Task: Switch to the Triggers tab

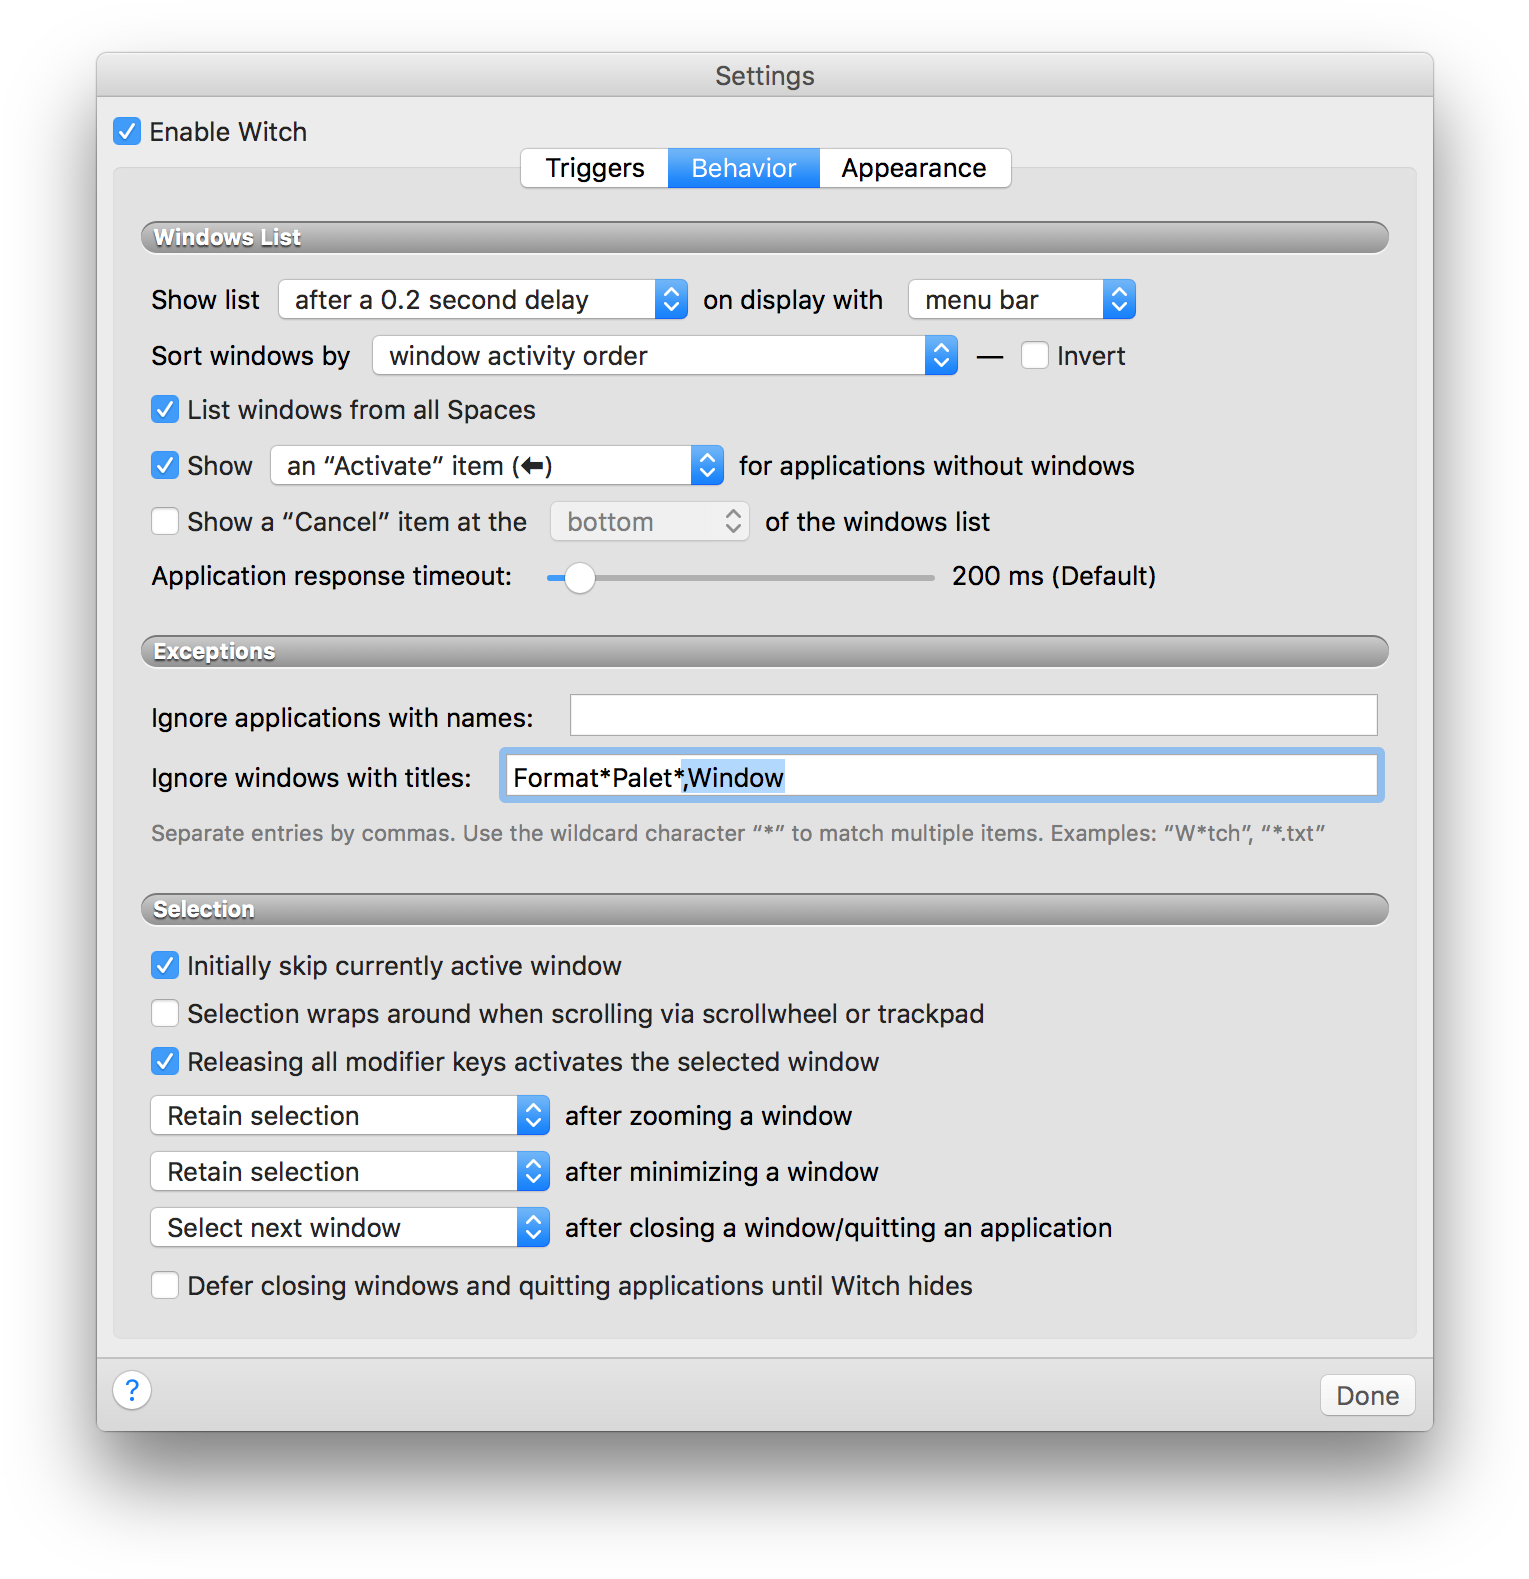Action: 595,168
